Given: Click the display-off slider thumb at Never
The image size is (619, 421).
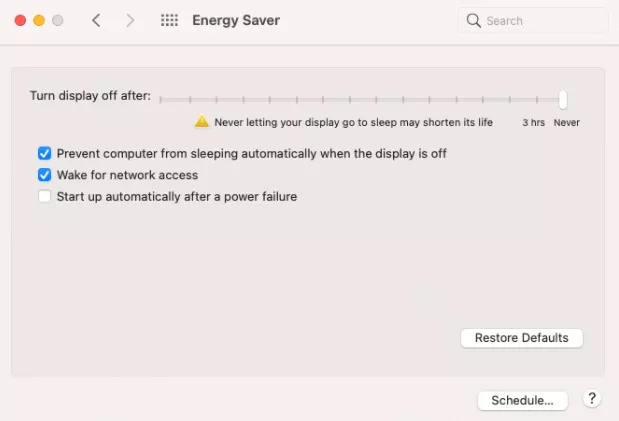Looking at the screenshot, I should 563,98.
